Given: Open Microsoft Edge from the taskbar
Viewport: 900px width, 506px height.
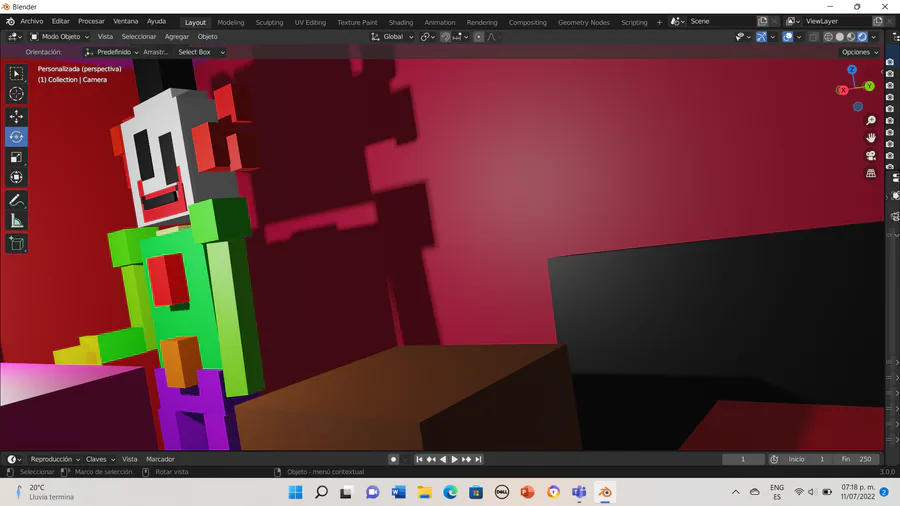Looking at the screenshot, I should 450,492.
